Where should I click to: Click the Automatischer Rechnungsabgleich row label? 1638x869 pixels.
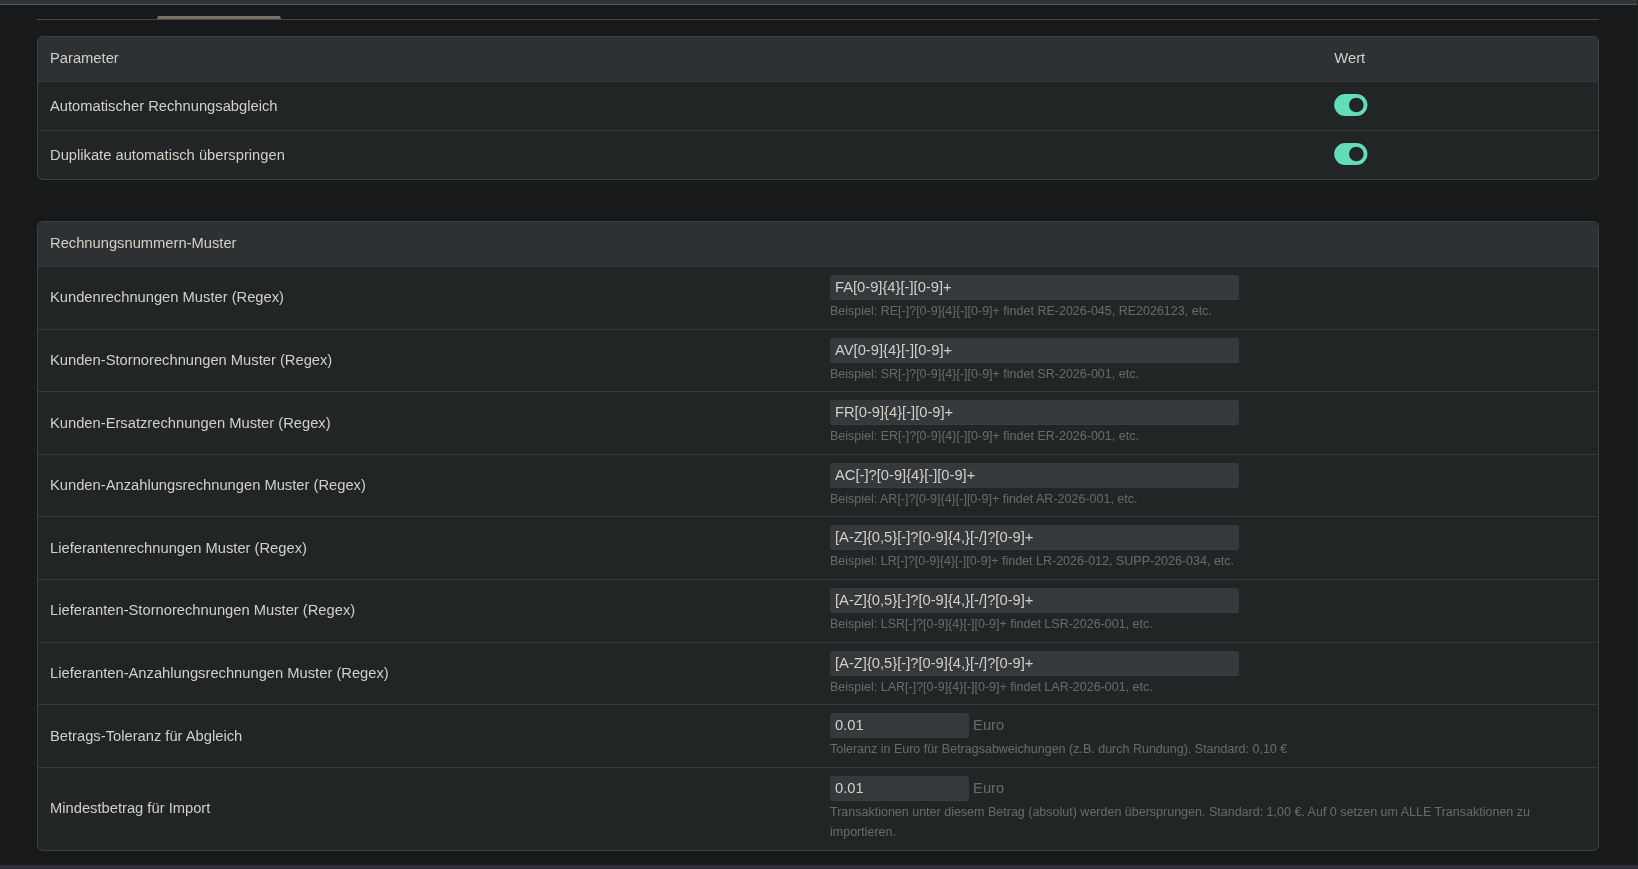point(163,106)
